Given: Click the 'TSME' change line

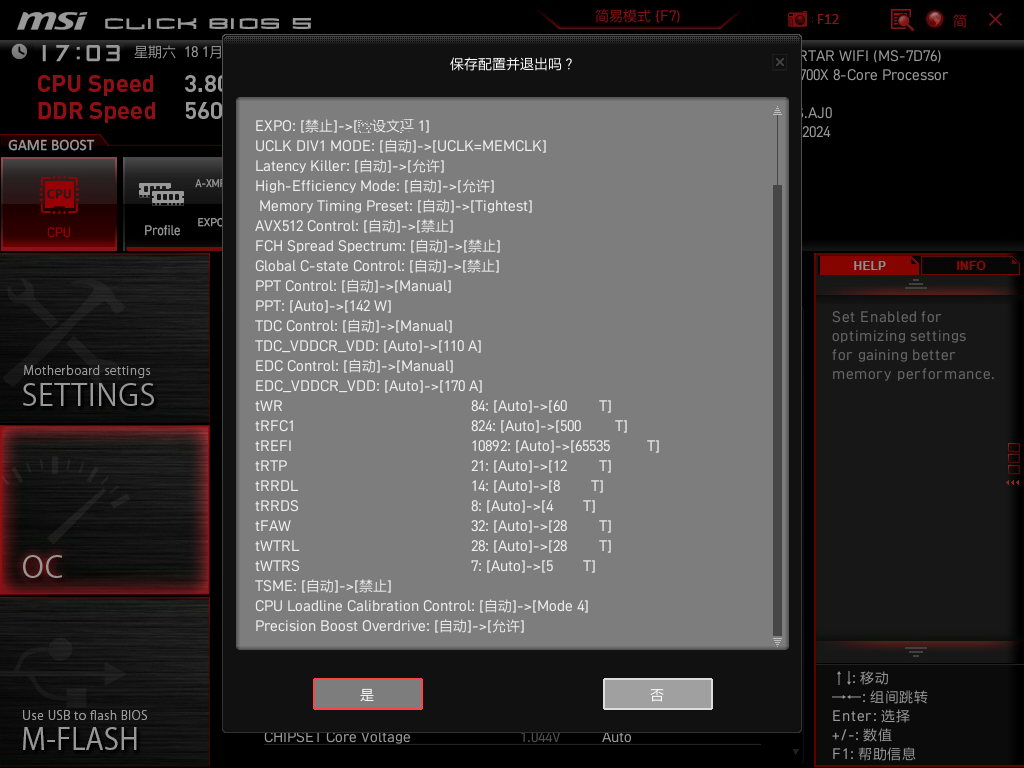Looking at the screenshot, I should pyautogui.click(x=323, y=586).
